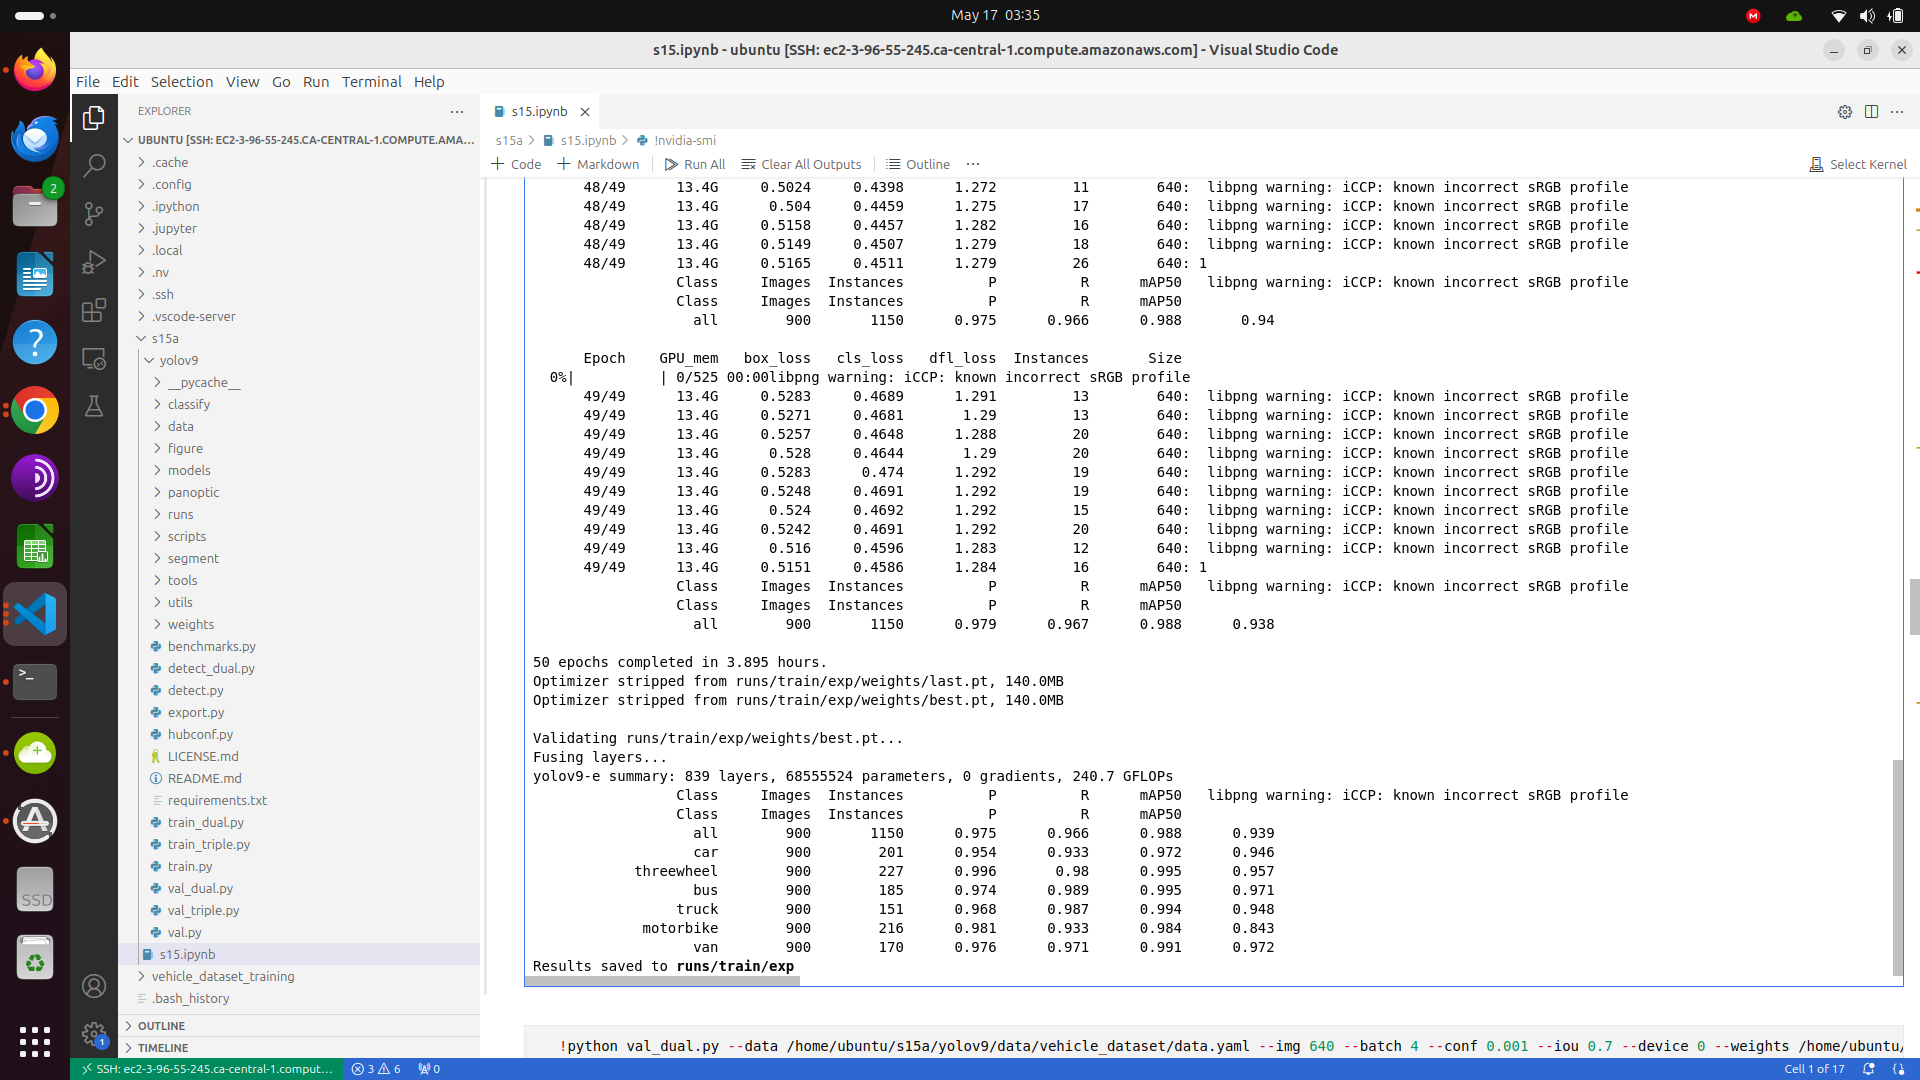The height and width of the screenshot is (1080, 1920).
Task: Expand the weights folder
Action: point(190,624)
